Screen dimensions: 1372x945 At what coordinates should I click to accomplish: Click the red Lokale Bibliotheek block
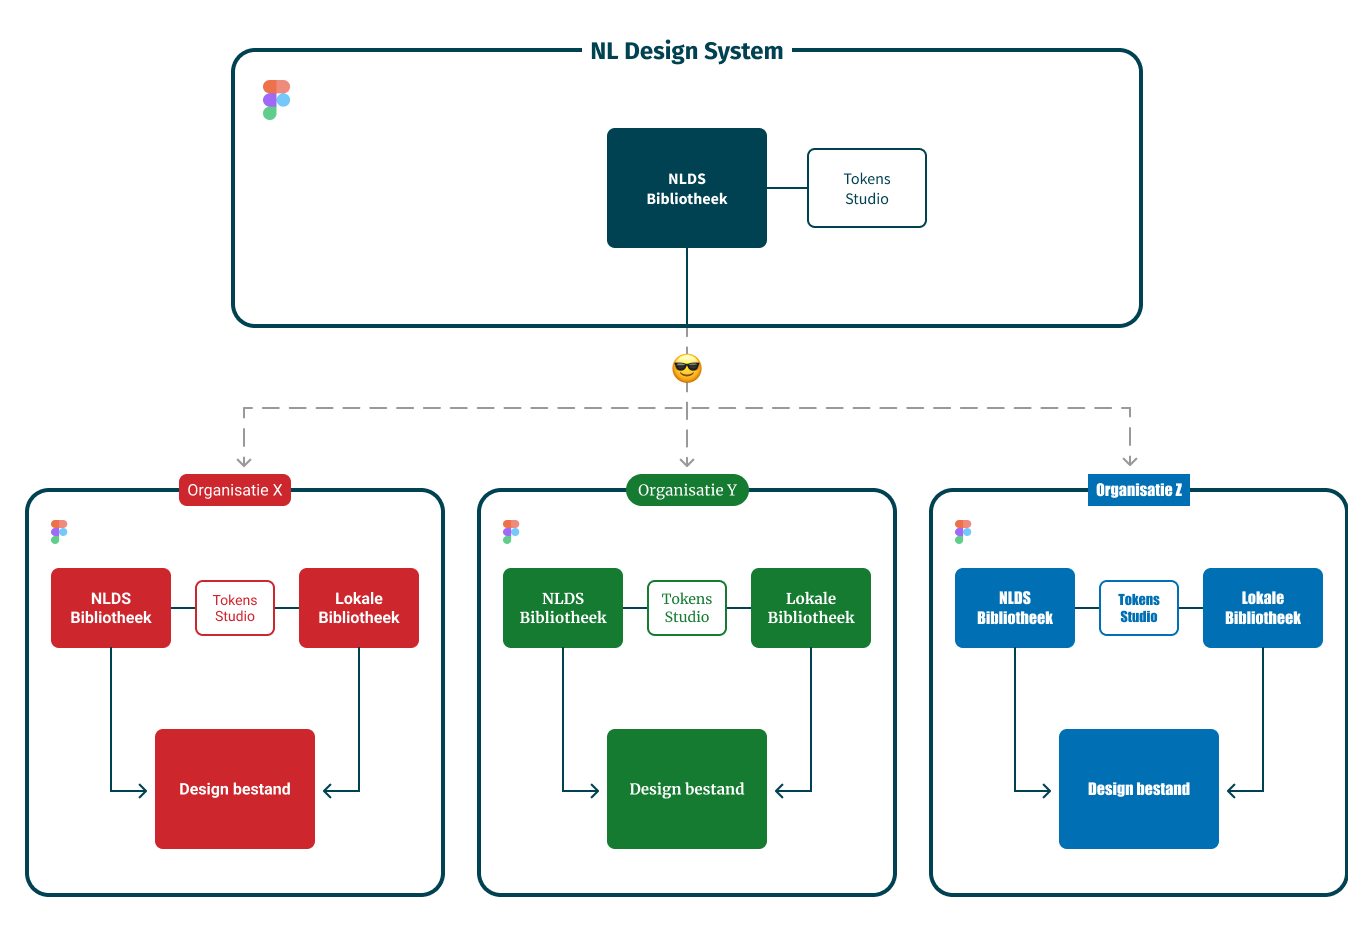point(359,608)
